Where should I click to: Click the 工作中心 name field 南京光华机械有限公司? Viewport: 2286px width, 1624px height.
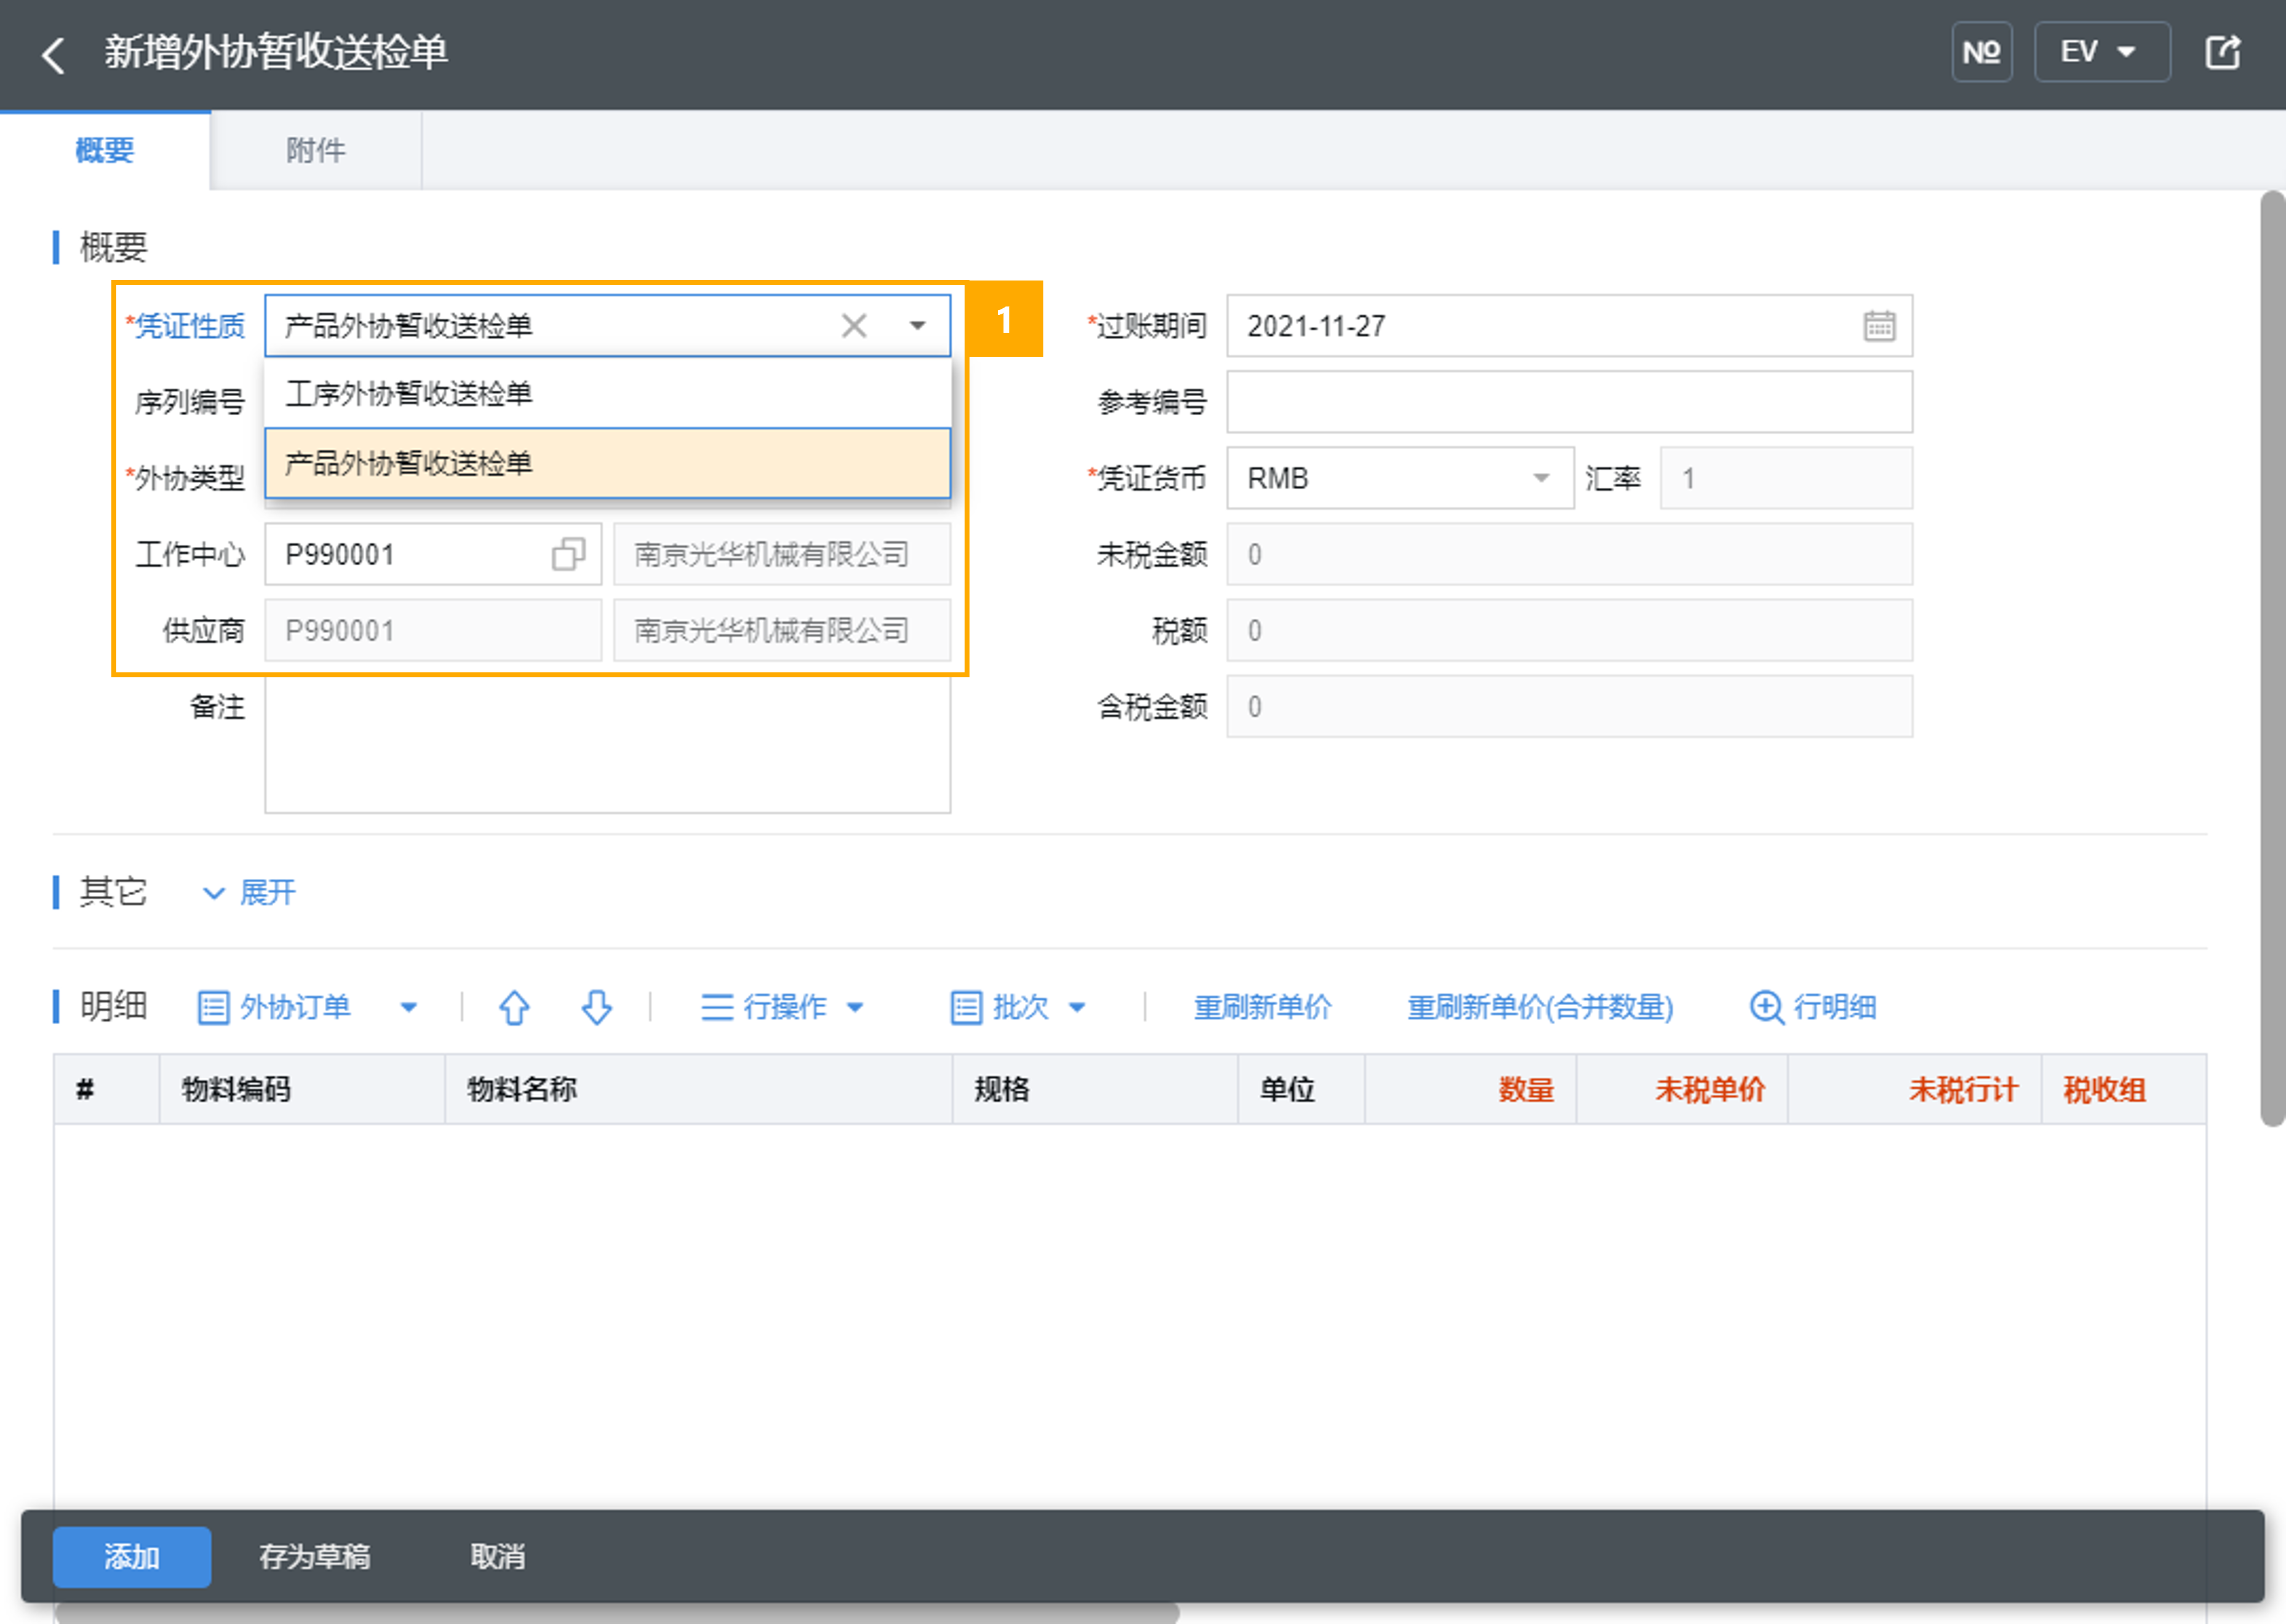point(782,554)
